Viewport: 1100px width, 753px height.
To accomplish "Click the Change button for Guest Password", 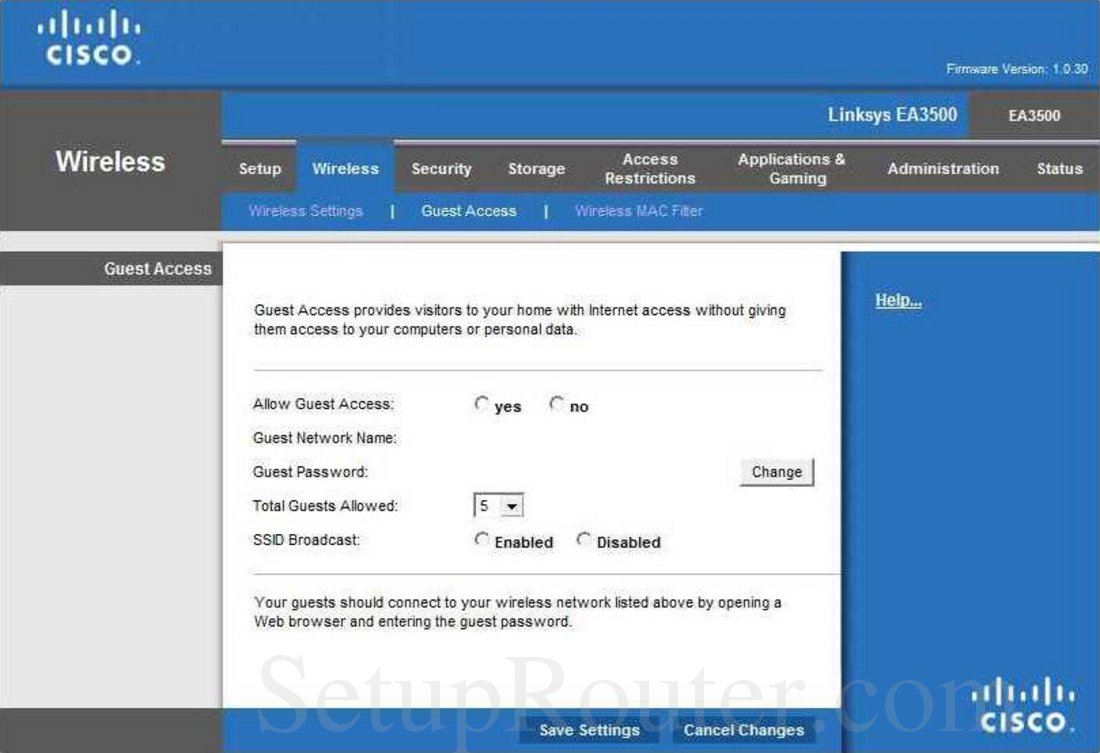I will click(777, 471).
